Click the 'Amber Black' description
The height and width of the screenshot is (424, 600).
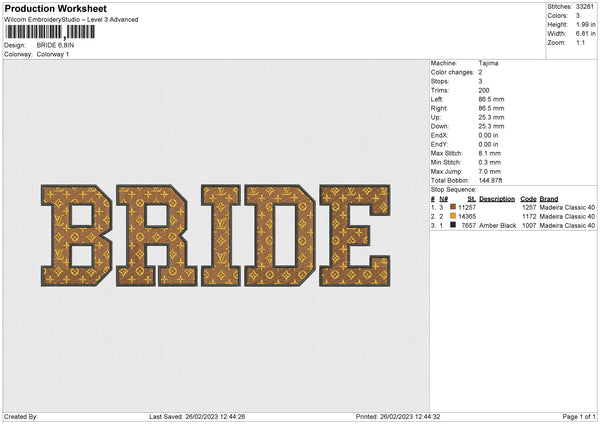click(497, 225)
